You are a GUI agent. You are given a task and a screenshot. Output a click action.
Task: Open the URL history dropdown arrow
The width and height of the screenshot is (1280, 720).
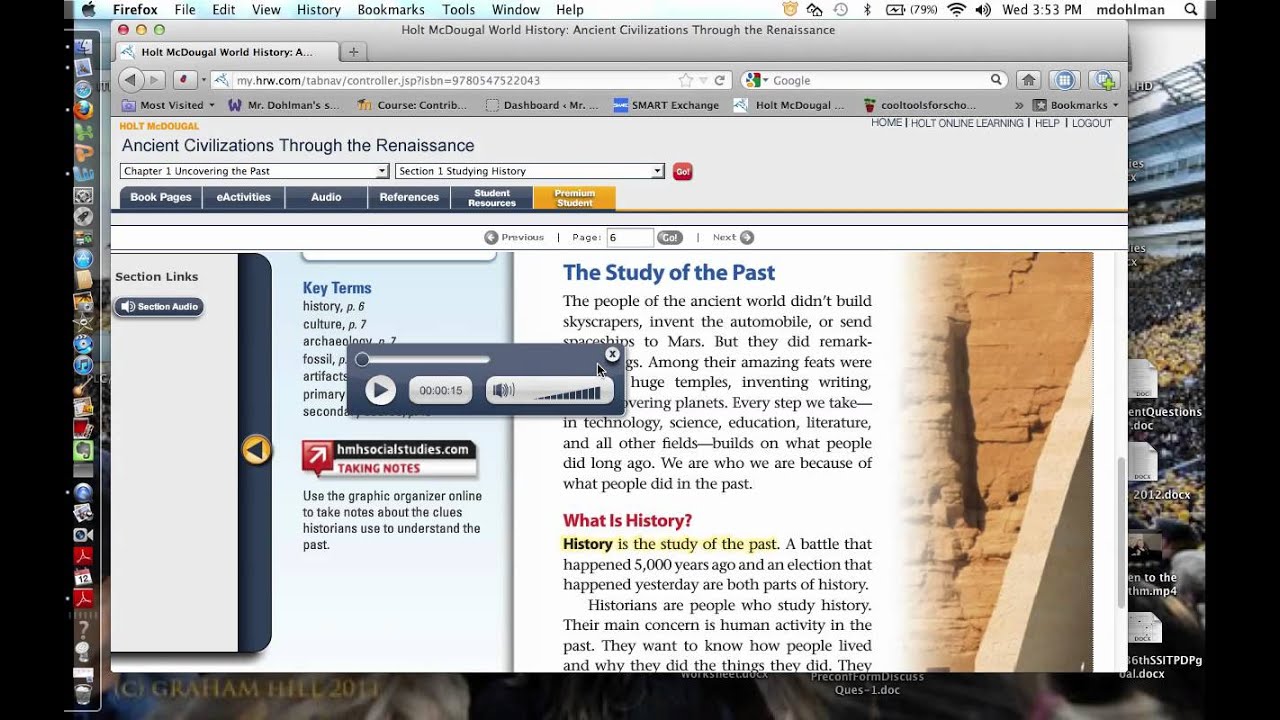tap(704, 80)
